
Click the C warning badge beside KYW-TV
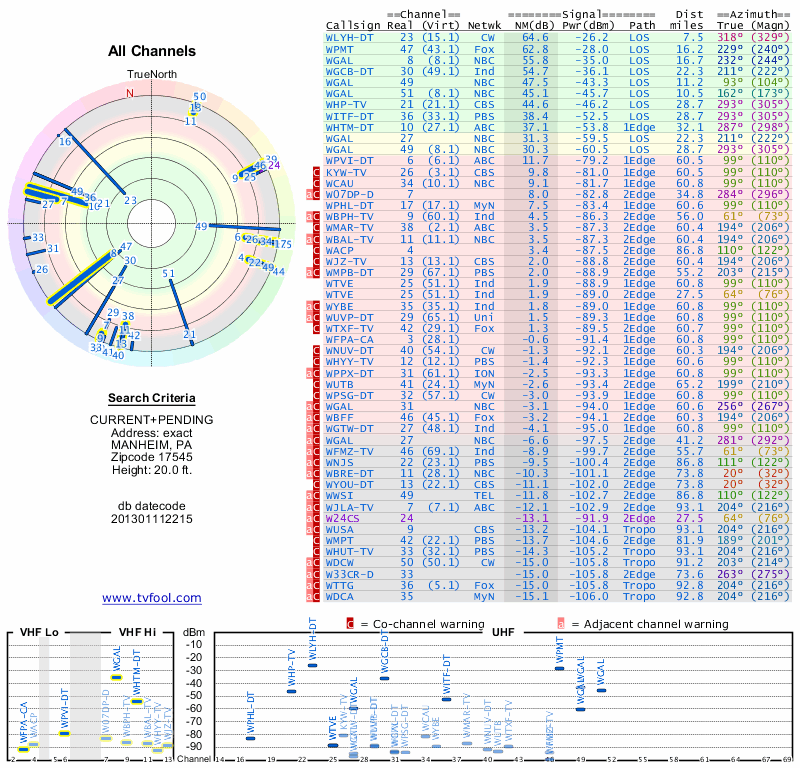tap(316, 172)
